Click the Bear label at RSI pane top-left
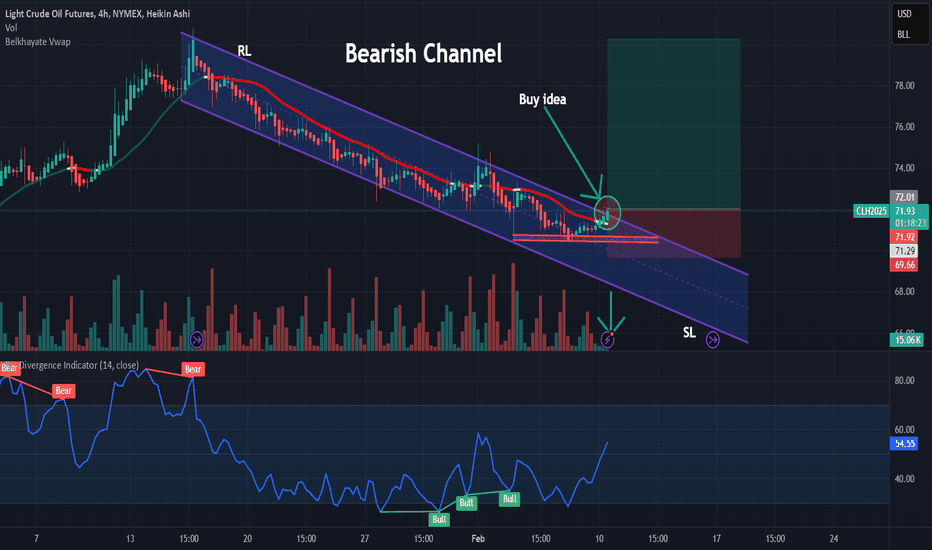This screenshot has width=932, height=550. (x=9, y=368)
